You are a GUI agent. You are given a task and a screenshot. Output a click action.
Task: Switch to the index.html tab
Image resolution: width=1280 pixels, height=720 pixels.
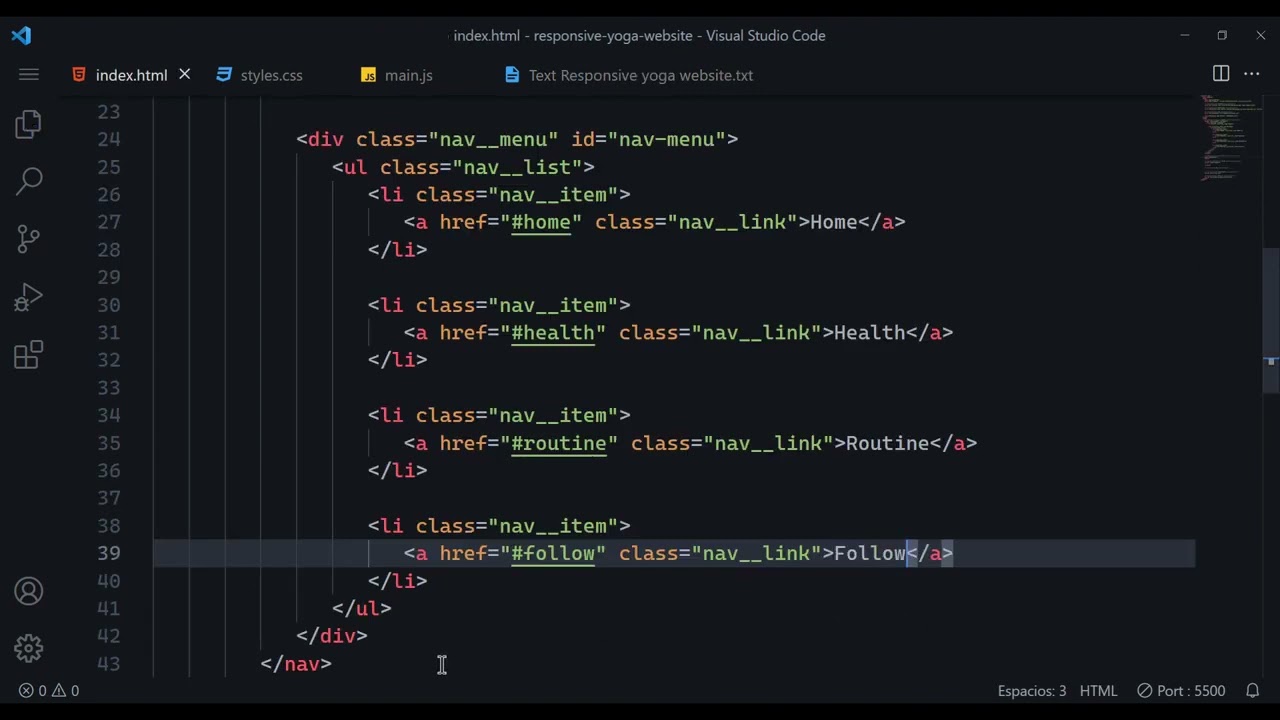click(x=131, y=75)
